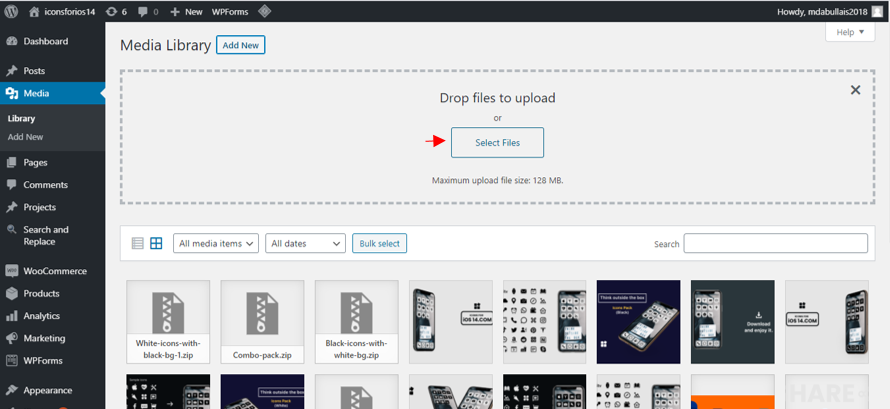Image resolution: width=890 pixels, height=409 pixels.
Task: Open the pending updates icon showing 6
Action: [116, 11]
